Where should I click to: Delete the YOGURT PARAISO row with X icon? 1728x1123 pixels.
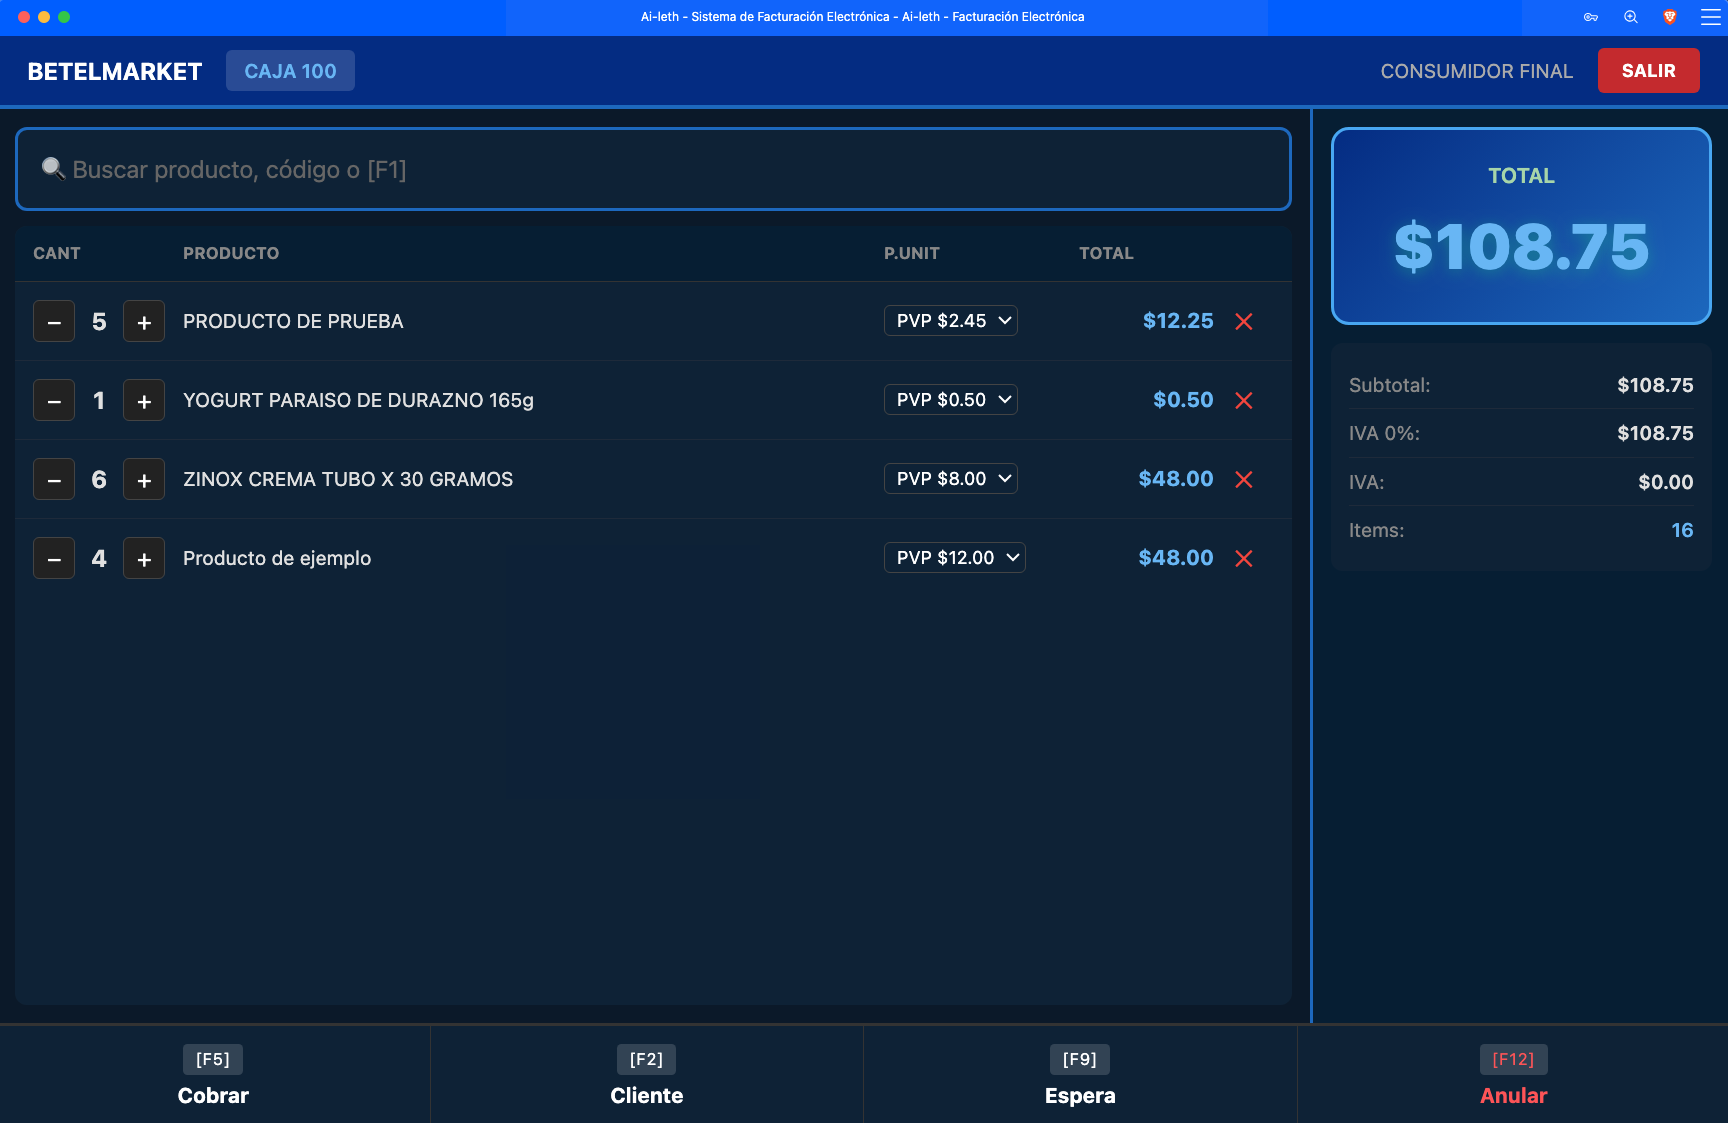1244,401
